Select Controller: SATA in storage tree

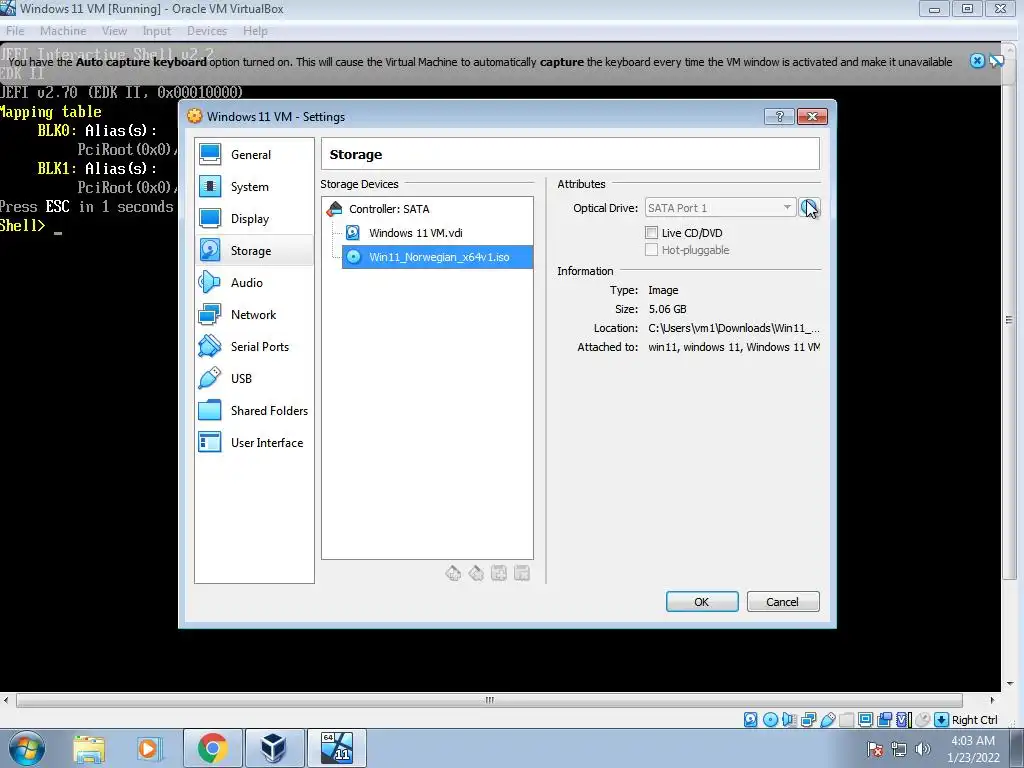point(389,209)
